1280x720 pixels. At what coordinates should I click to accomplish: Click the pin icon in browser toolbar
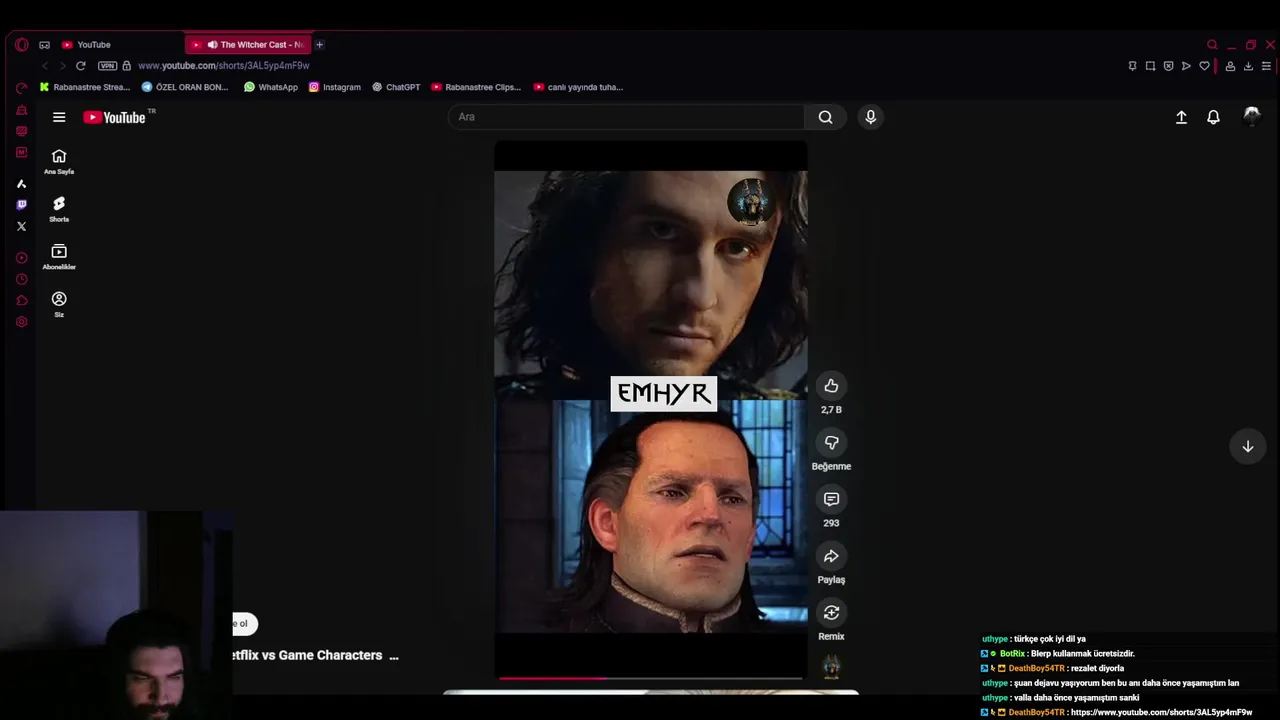[1132, 66]
